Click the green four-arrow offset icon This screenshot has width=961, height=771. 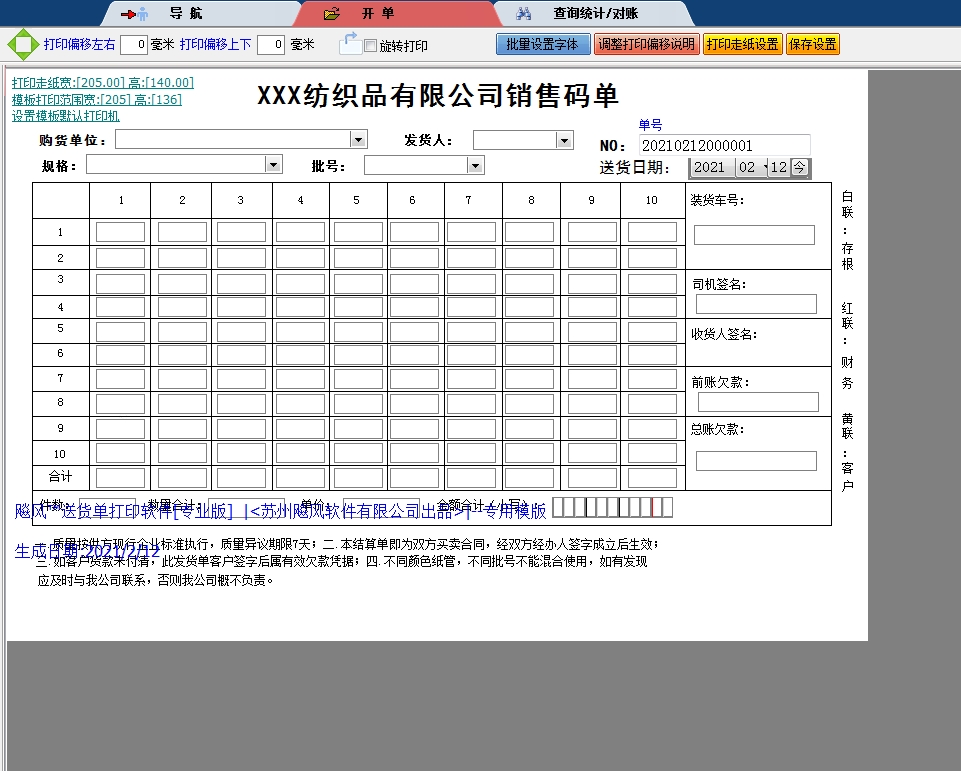[22, 45]
